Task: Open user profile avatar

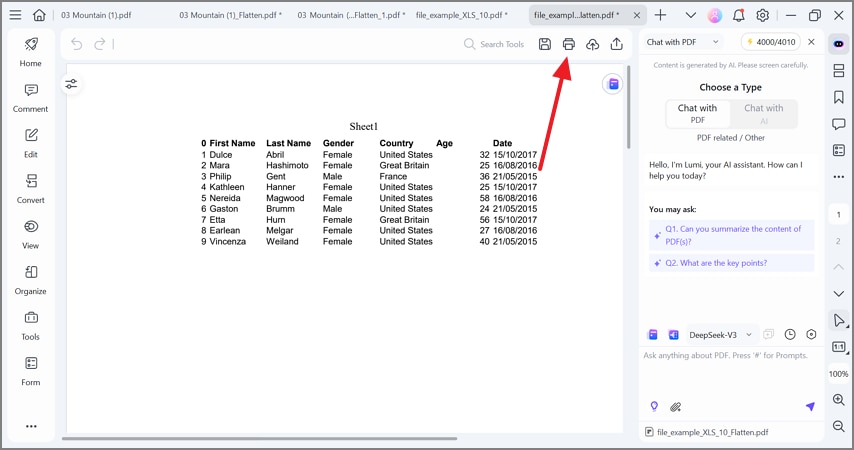Action: click(715, 15)
